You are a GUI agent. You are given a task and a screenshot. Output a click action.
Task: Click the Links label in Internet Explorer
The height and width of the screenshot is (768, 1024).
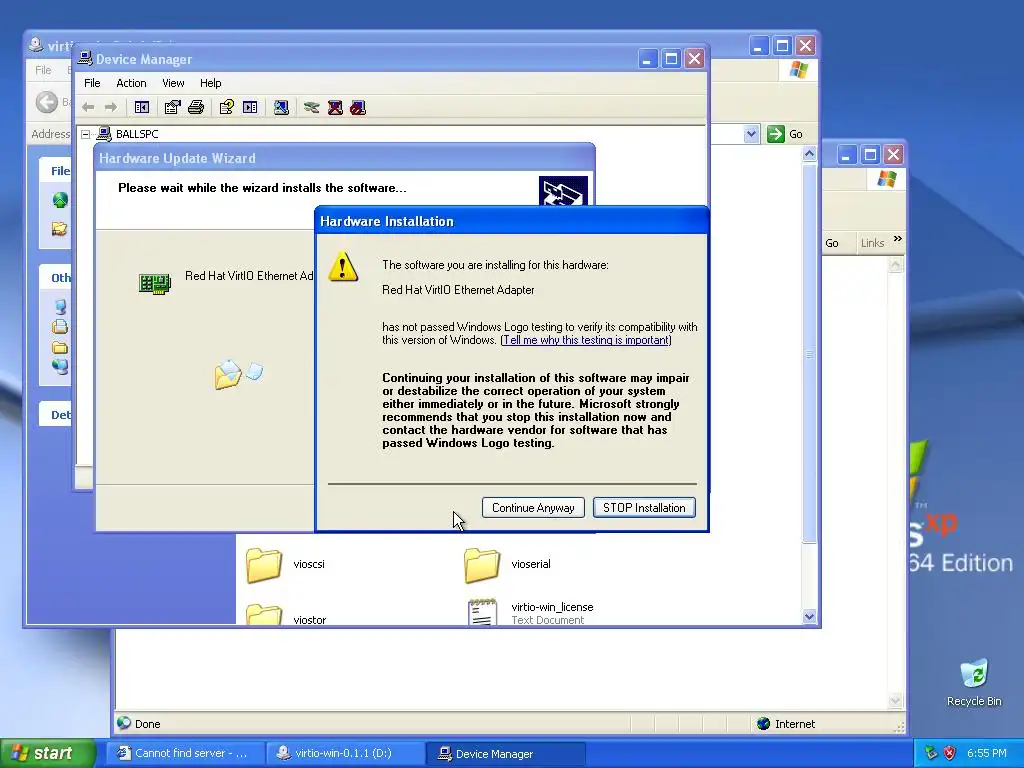872,243
